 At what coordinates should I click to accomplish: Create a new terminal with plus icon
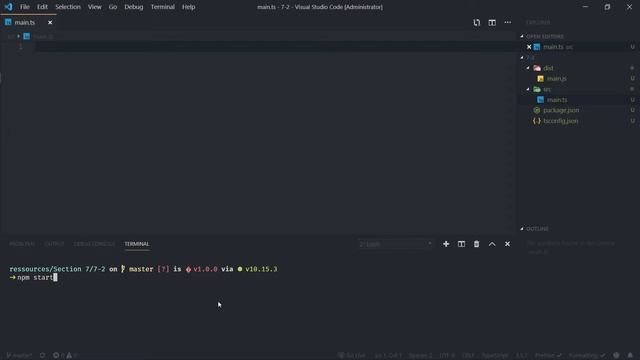click(446, 244)
